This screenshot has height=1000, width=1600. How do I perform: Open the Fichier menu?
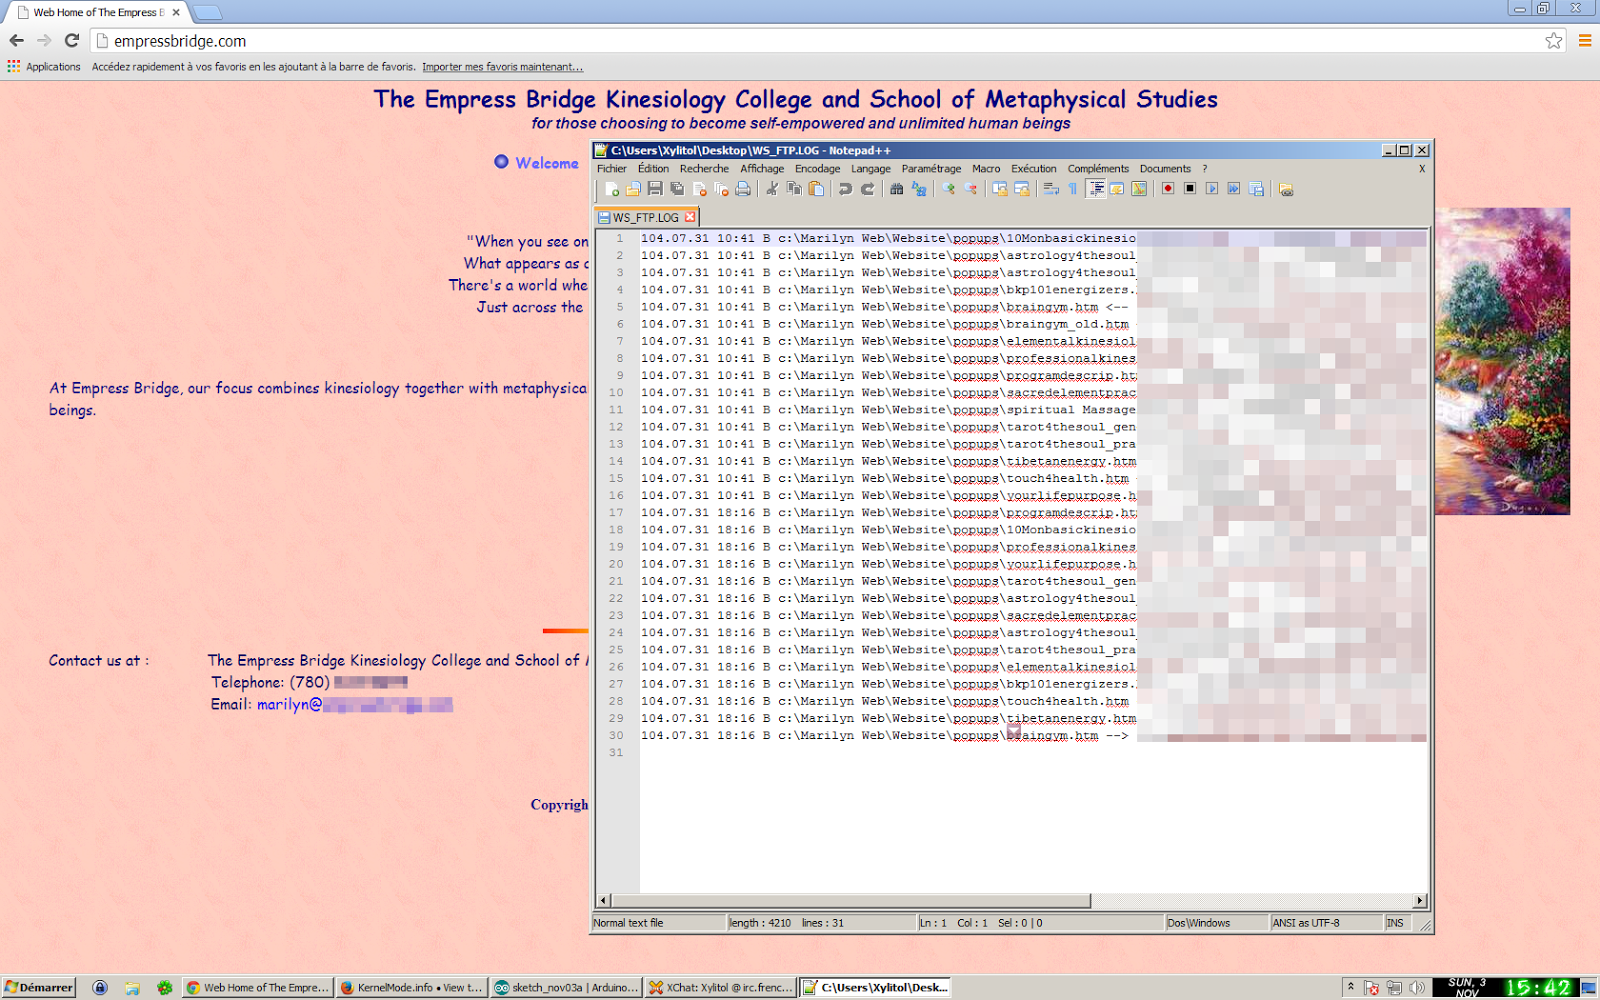click(x=612, y=169)
